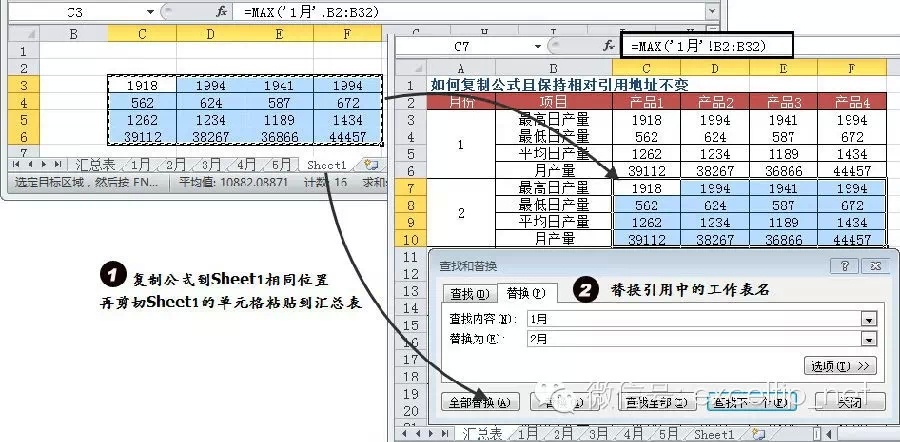Open 5月 sheet tab in right window

[x=668, y=433]
